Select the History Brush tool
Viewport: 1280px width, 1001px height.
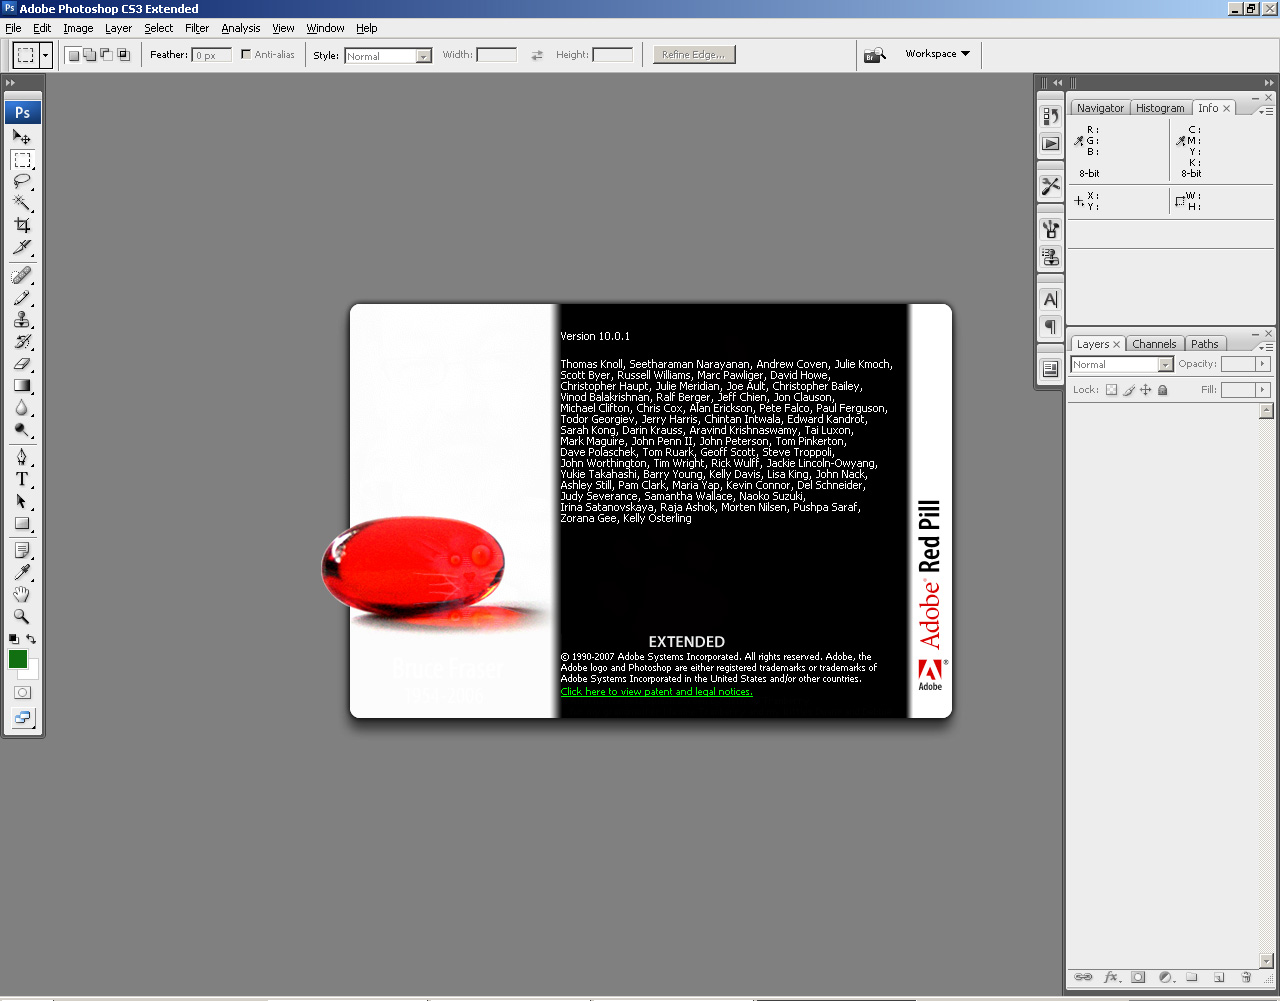[x=22, y=342]
